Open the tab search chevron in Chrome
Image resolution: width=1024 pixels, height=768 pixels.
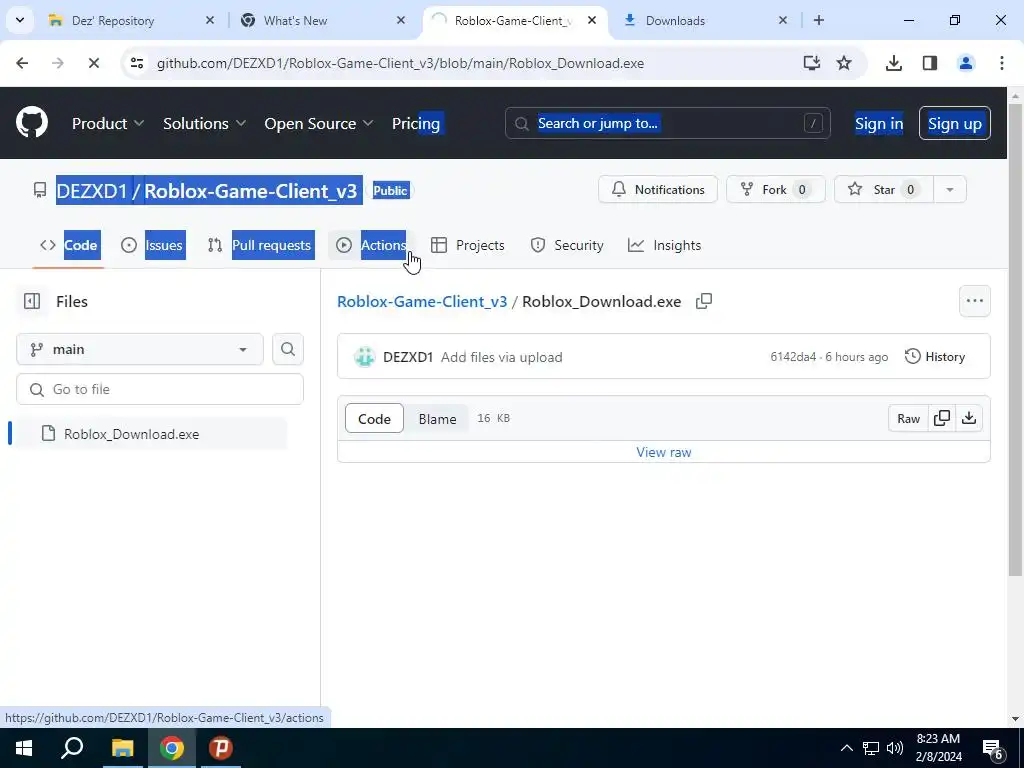click(x=20, y=20)
